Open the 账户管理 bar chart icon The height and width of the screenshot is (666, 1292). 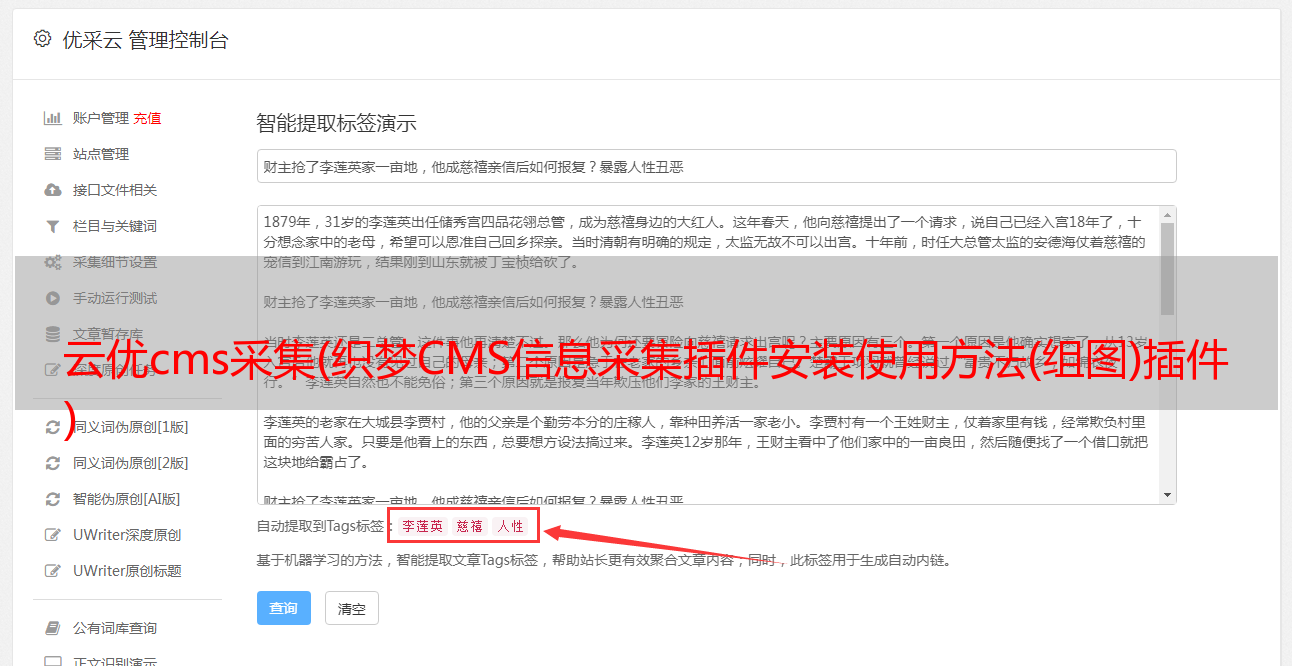[x=53, y=118]
